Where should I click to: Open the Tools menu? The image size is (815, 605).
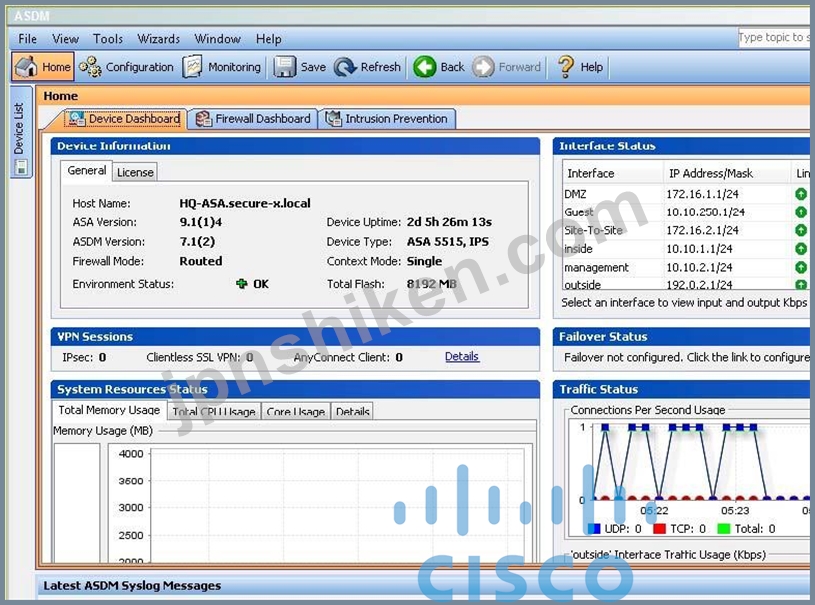pyautogui.click(x=108, y=38)
